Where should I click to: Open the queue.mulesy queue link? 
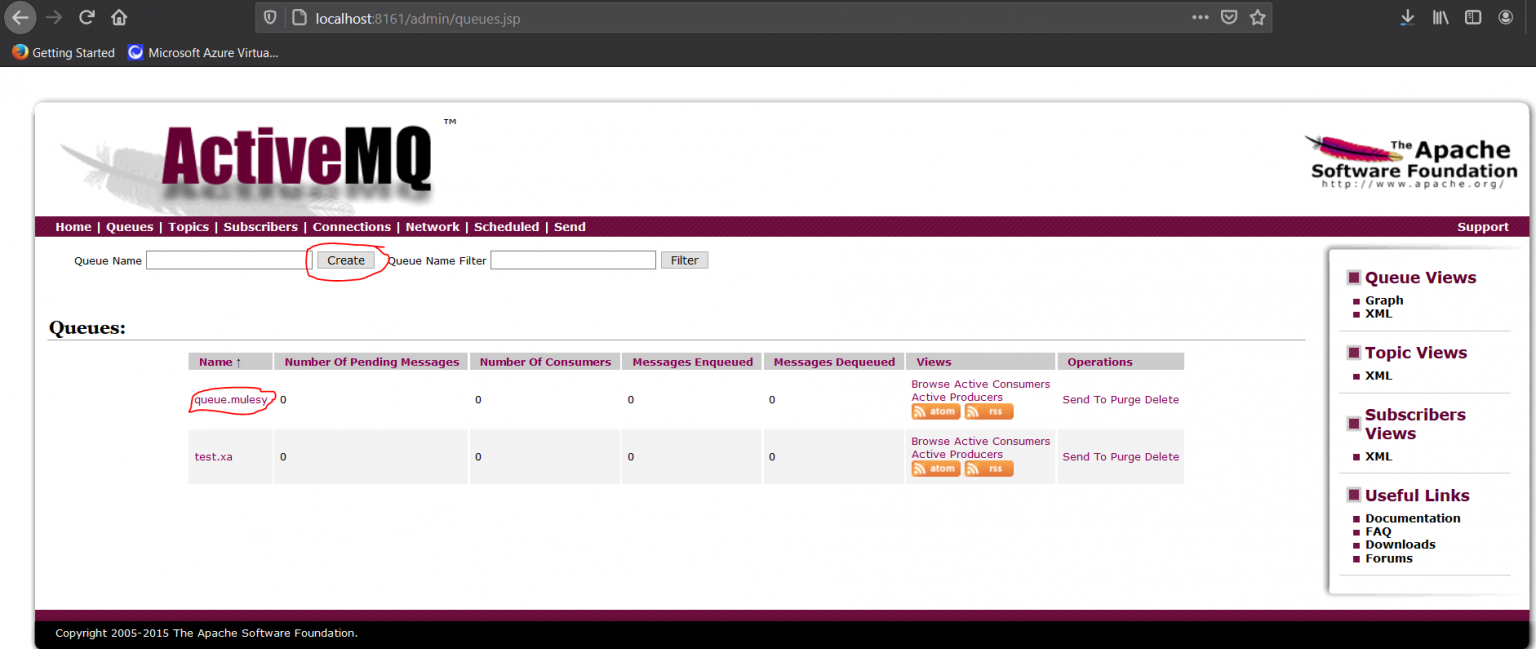coord(231,399)
